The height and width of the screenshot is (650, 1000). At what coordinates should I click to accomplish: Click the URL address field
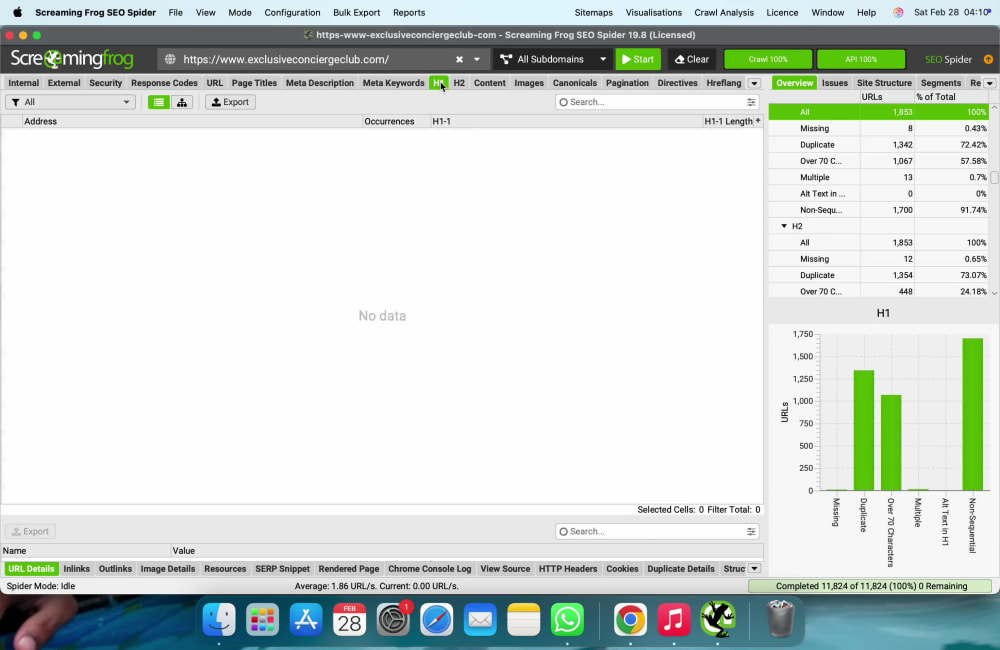[317, 59]
